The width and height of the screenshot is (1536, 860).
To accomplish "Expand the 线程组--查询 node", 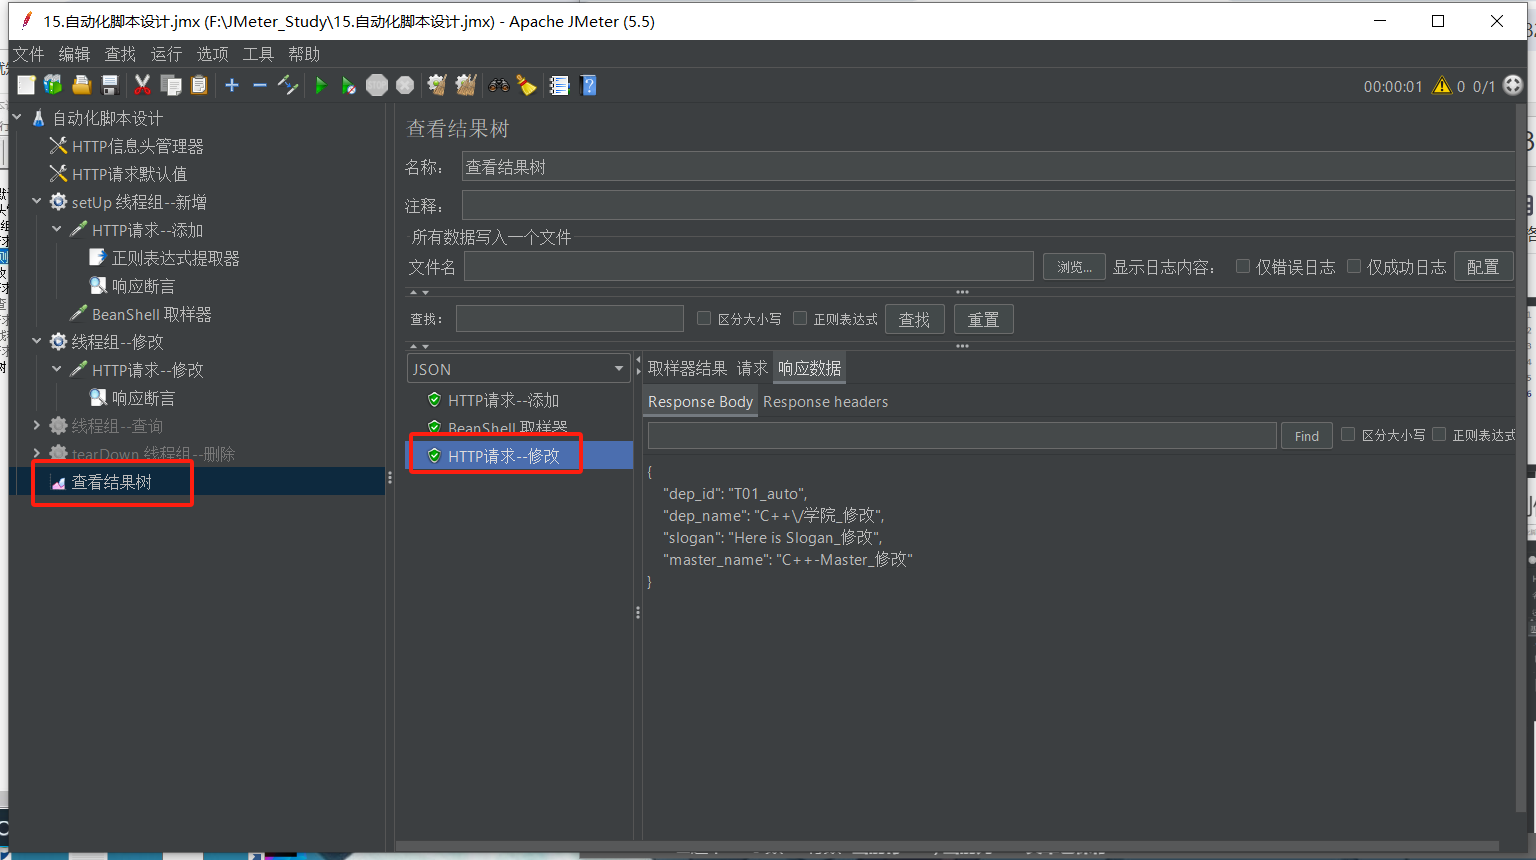I will [37, 426].
